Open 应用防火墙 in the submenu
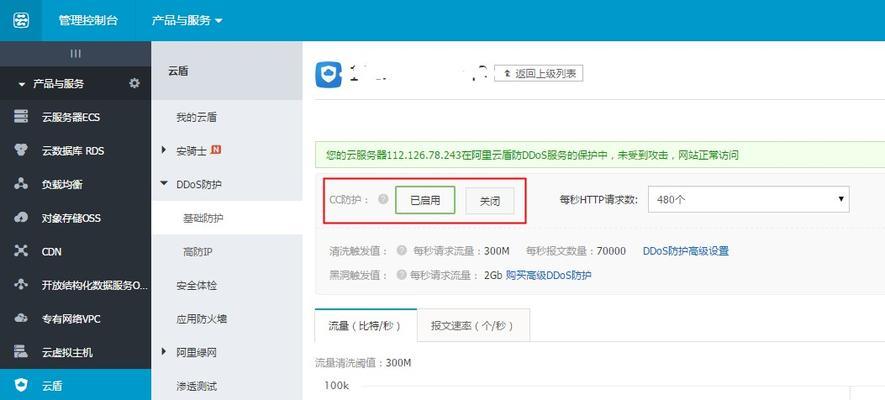This screenshot has height=400, width=885. point(201,319)
